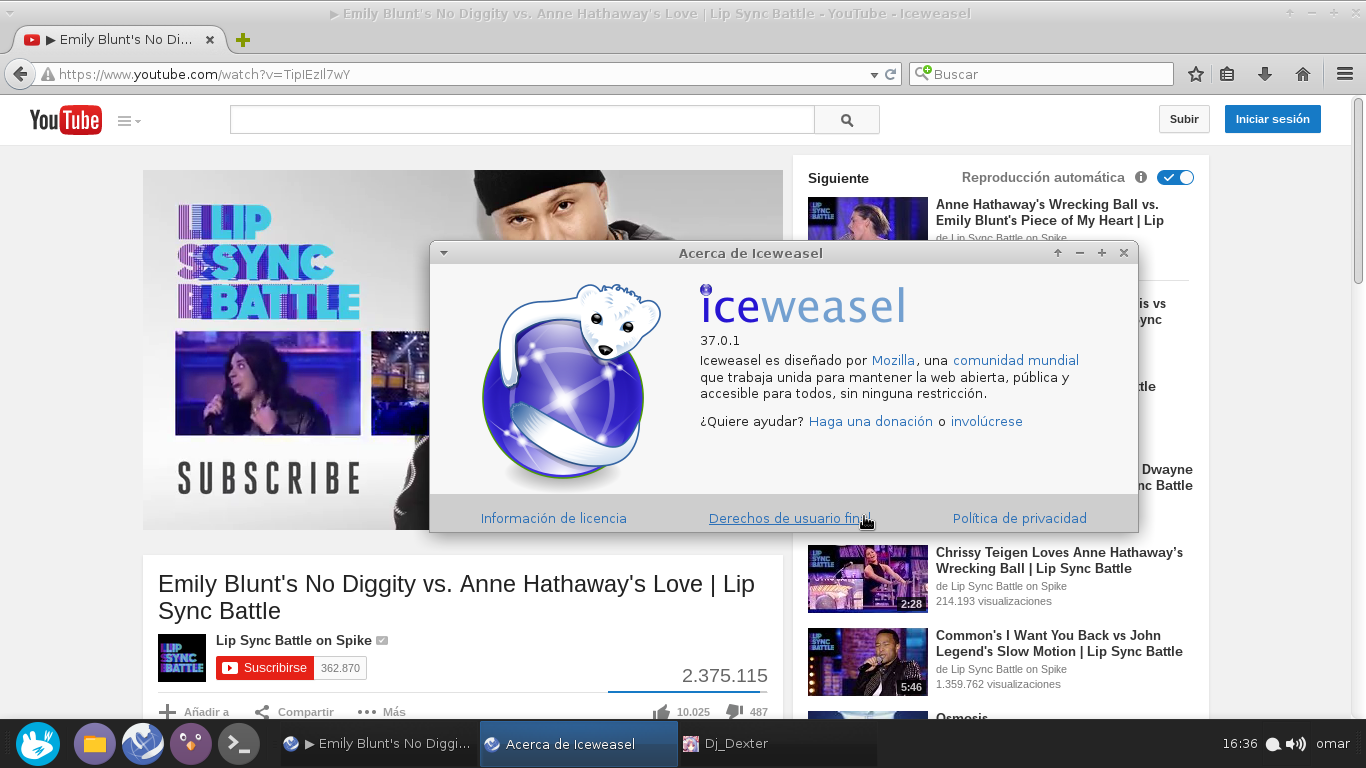The height and width of the screenshot is (768, 1366).
Task: Click the YouTube search magnifier button
Action: click(847, 120)
